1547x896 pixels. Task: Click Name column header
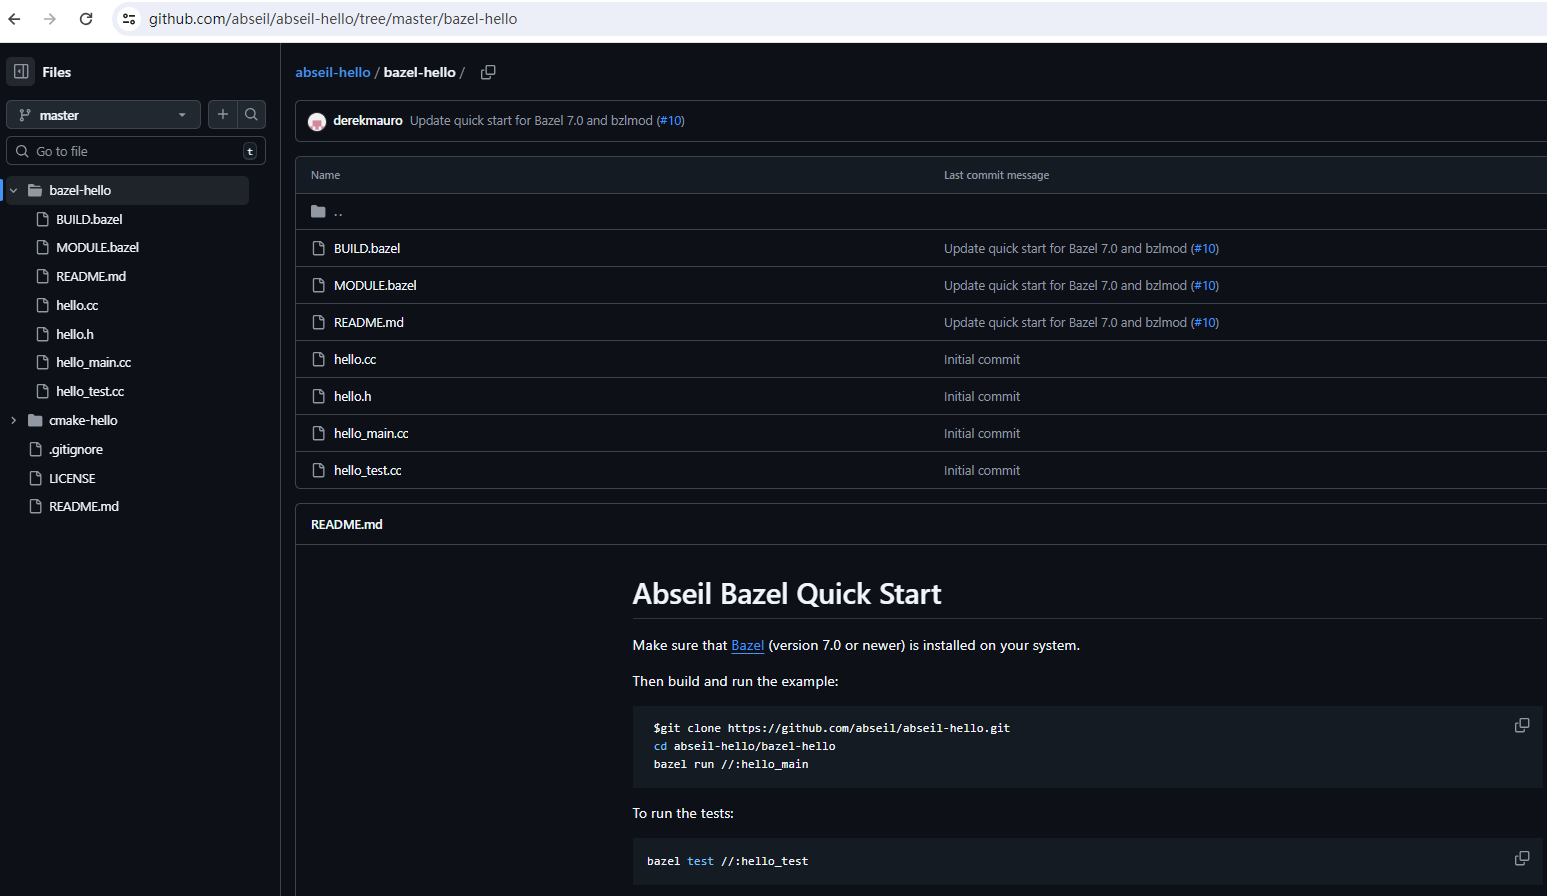tap(325, 175)
